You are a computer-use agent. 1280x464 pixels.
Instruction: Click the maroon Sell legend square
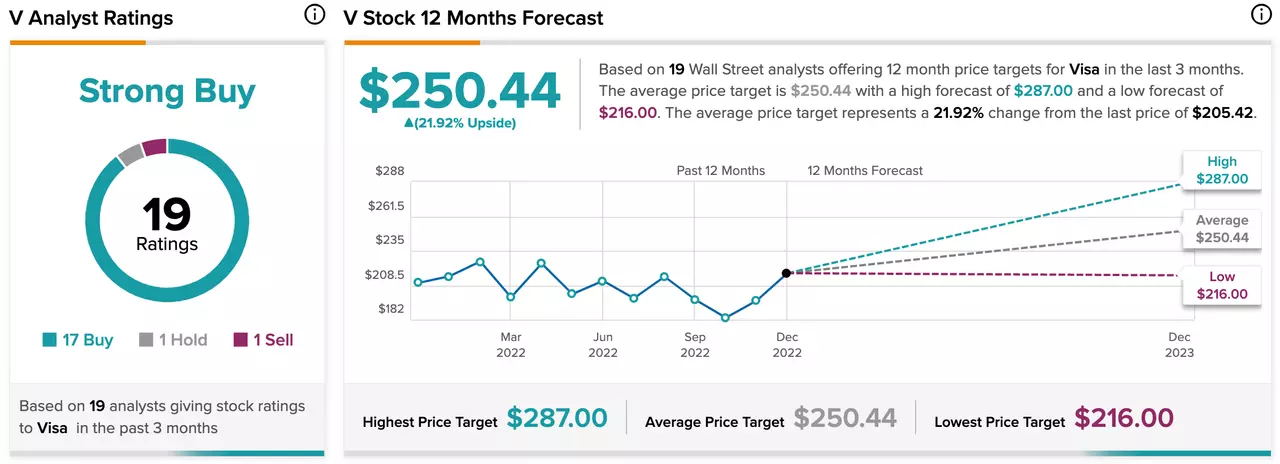point(240,340)
